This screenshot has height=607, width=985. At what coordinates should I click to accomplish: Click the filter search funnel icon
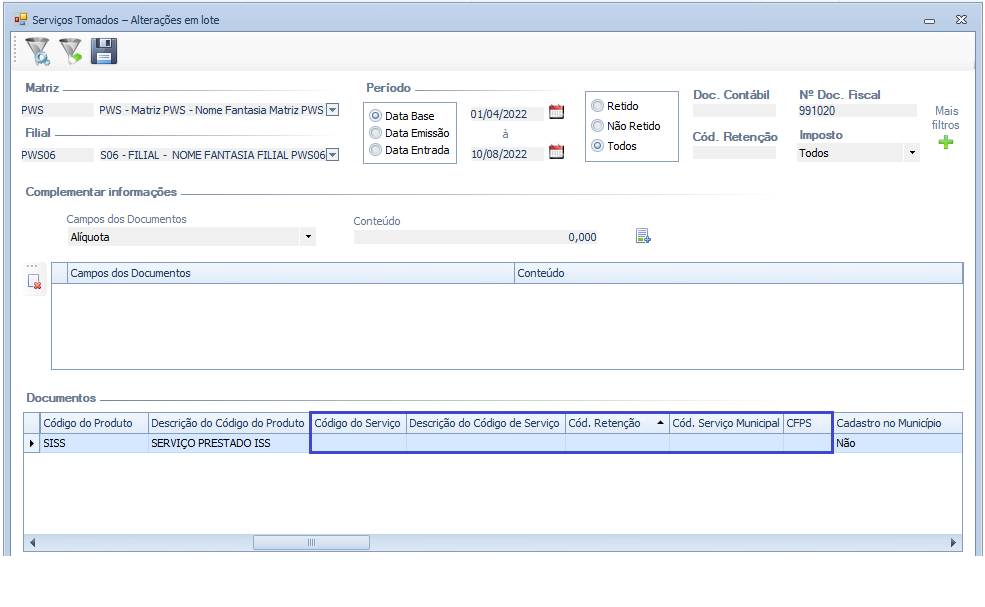37,51
